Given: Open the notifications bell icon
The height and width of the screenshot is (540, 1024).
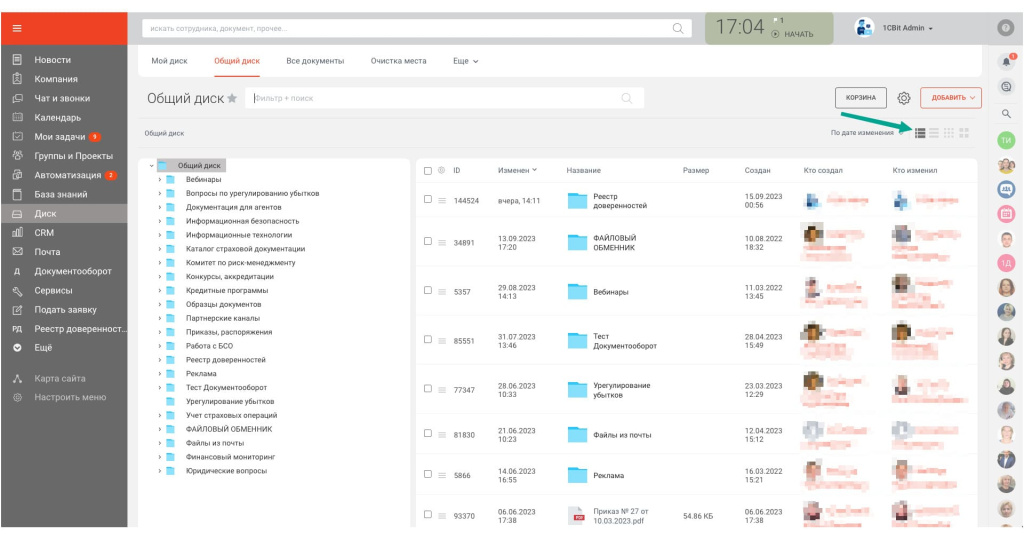Looking at the screenshot, I should (1006, 61).
